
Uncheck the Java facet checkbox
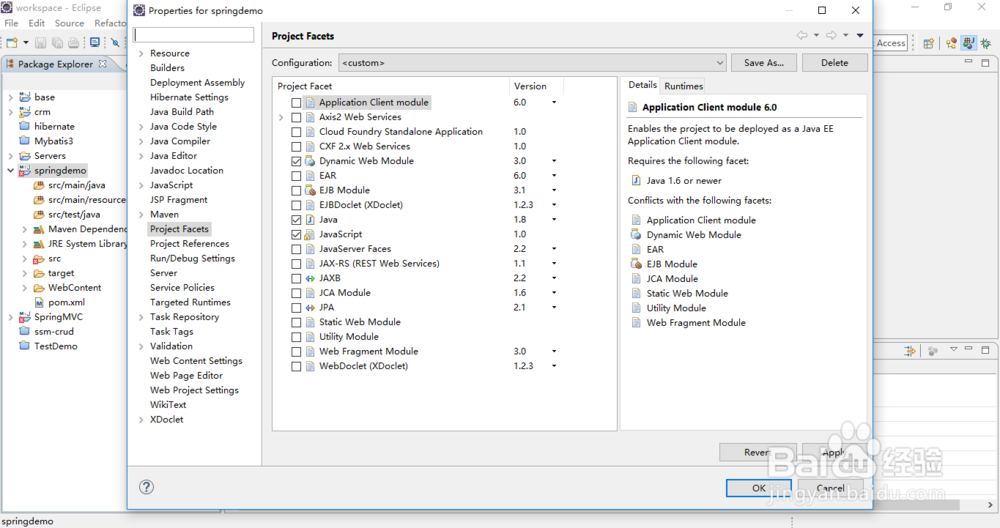tap(296, 220)
